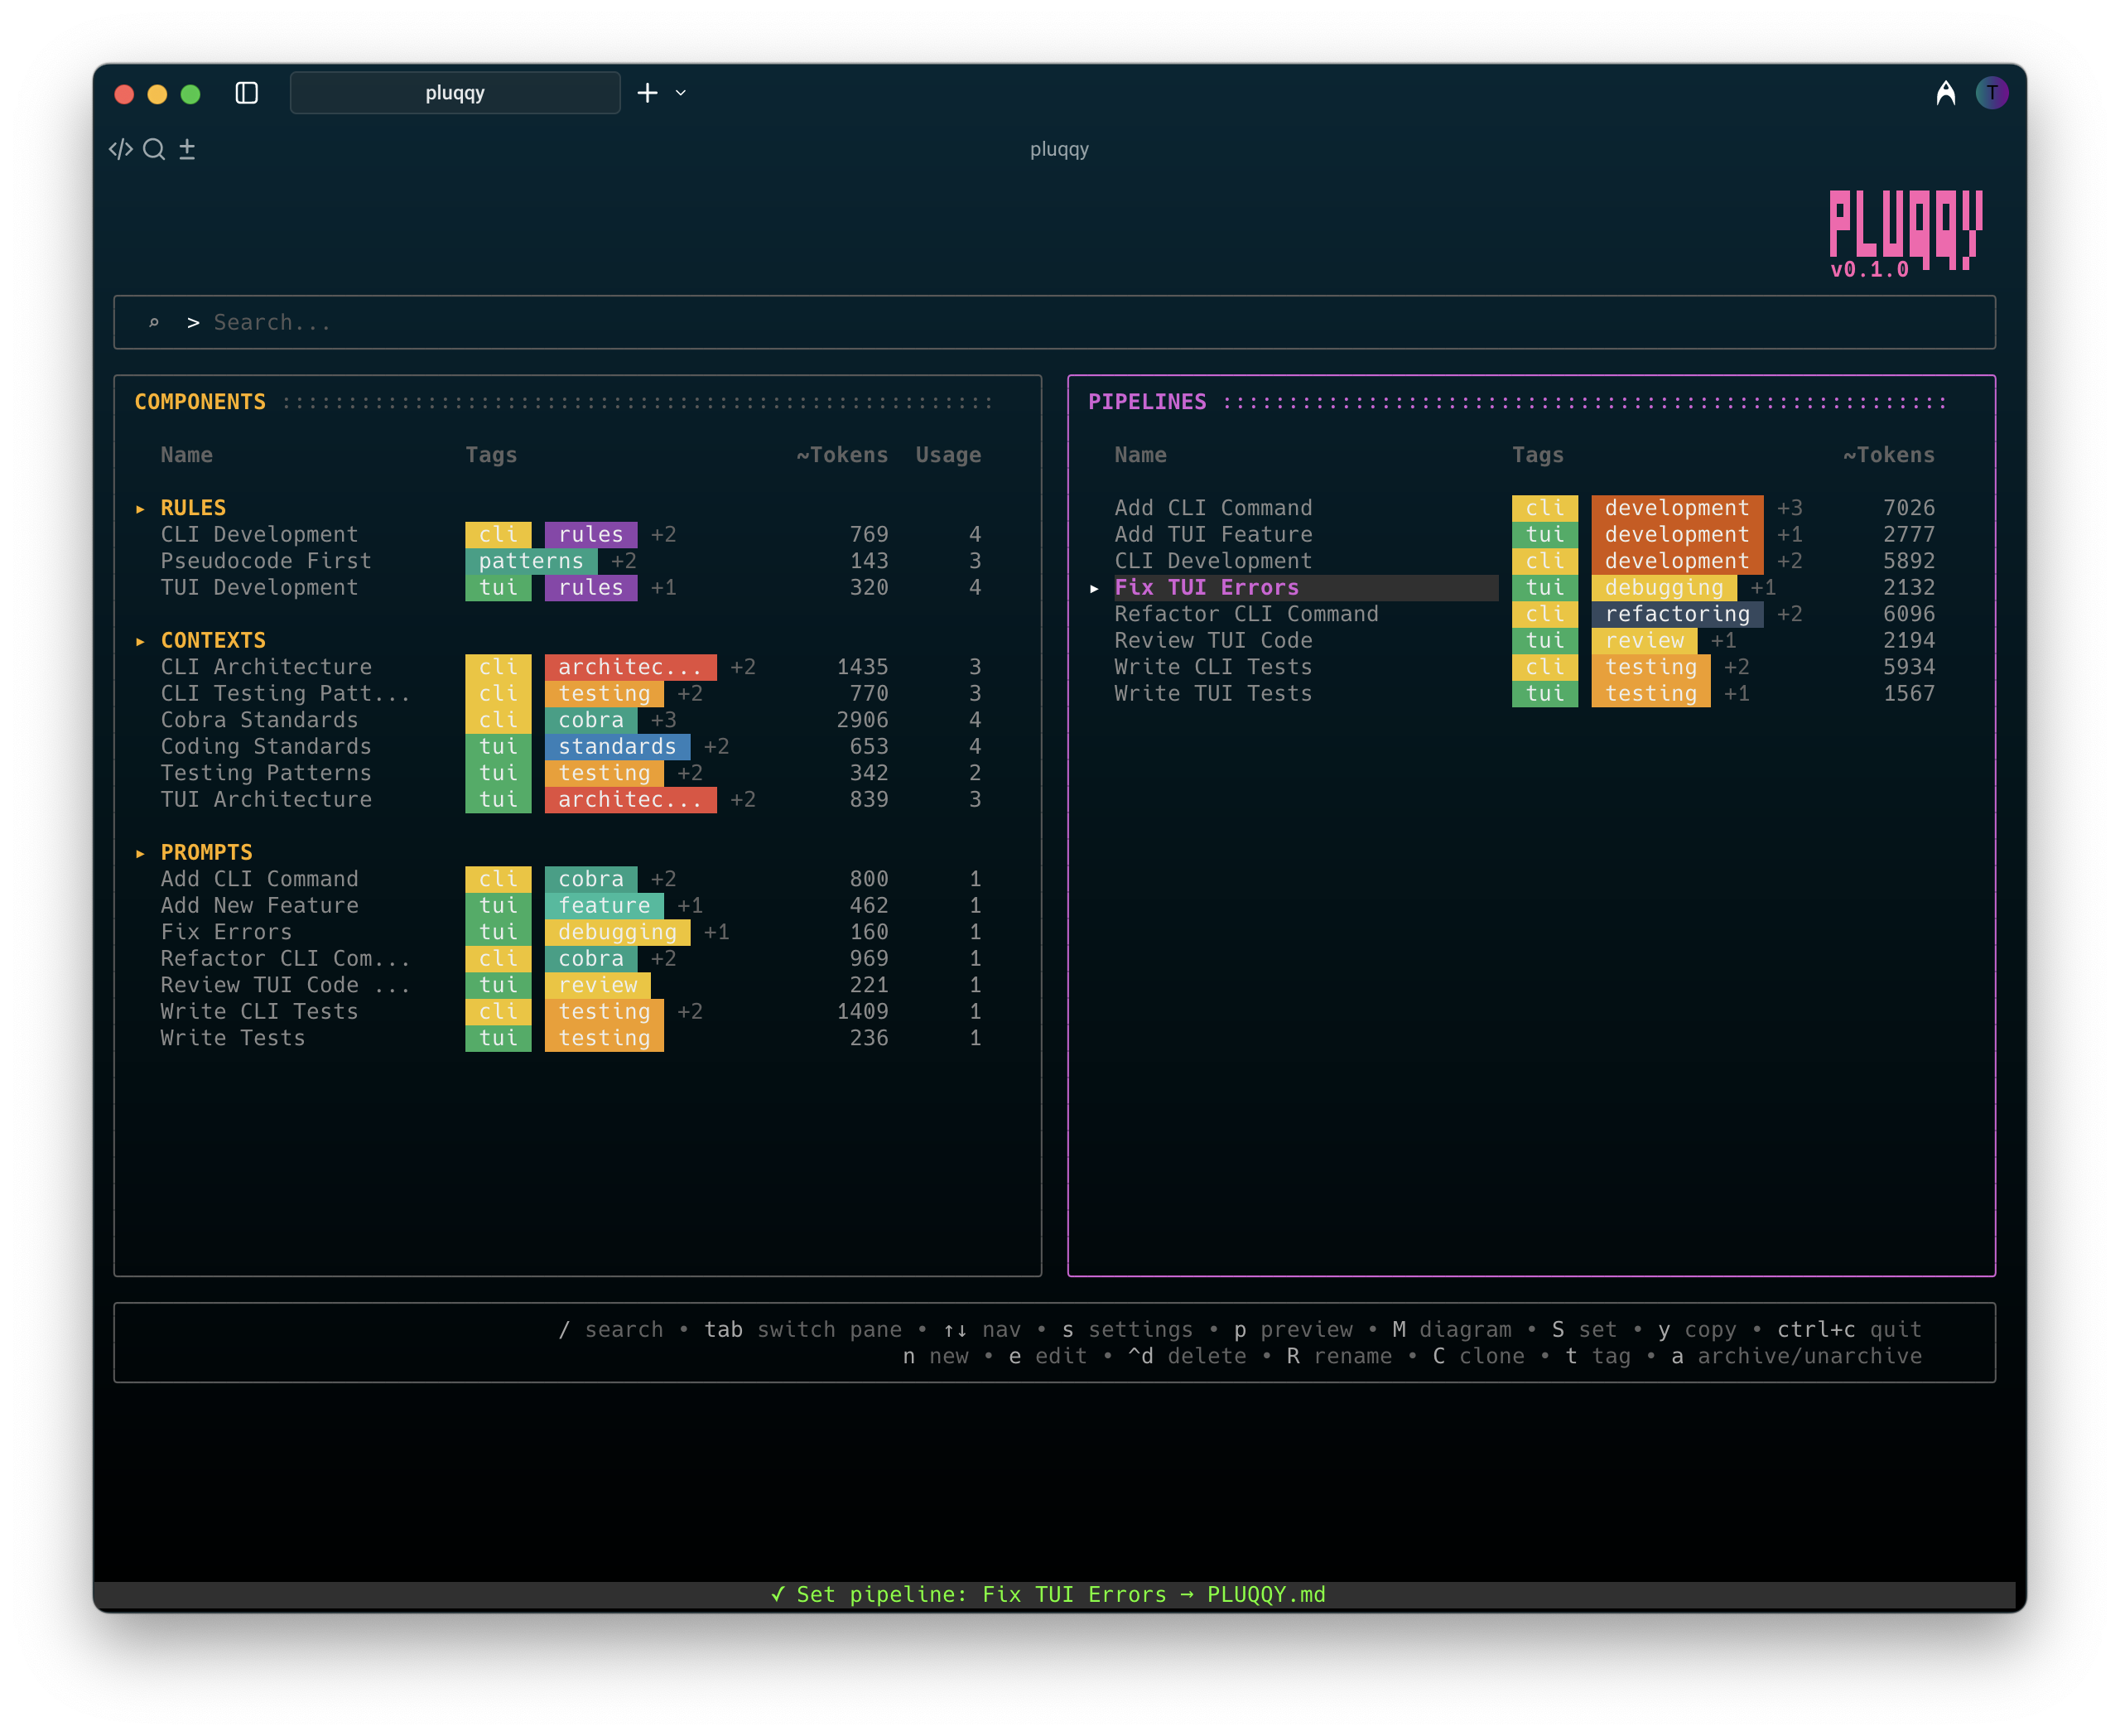Open a new tab with the plus icon
The width and height of the screenshot is (2120, 1736).
pyautogui.click(x=647, y=92)
